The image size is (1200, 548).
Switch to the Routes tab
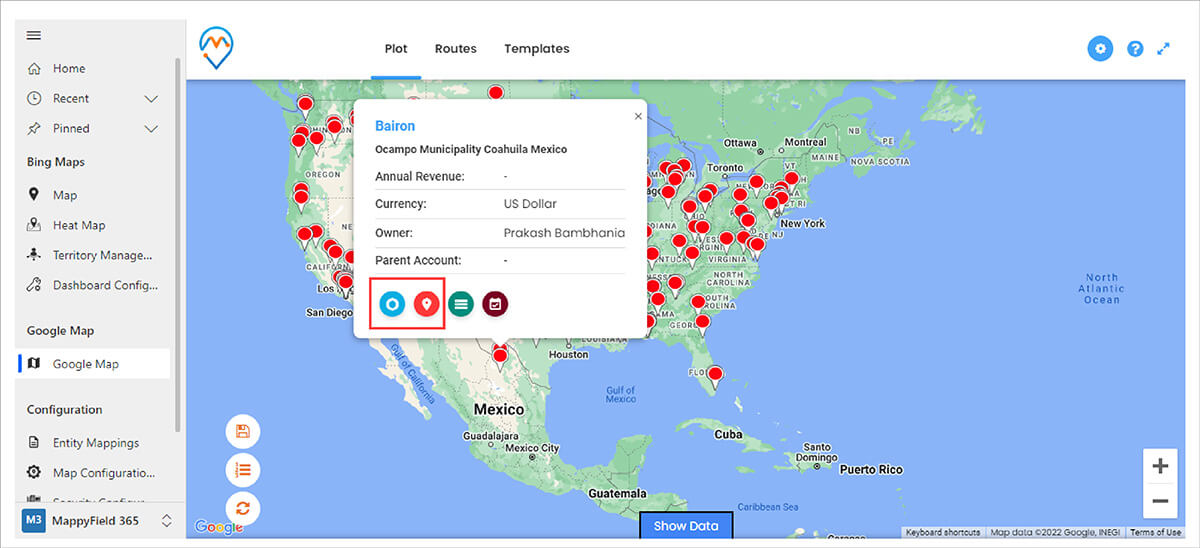click(x=456, y=49)
